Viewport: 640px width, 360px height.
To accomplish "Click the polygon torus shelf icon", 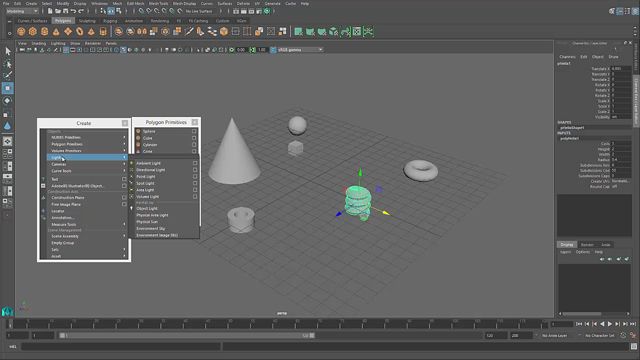I will (x=80, y=31).
